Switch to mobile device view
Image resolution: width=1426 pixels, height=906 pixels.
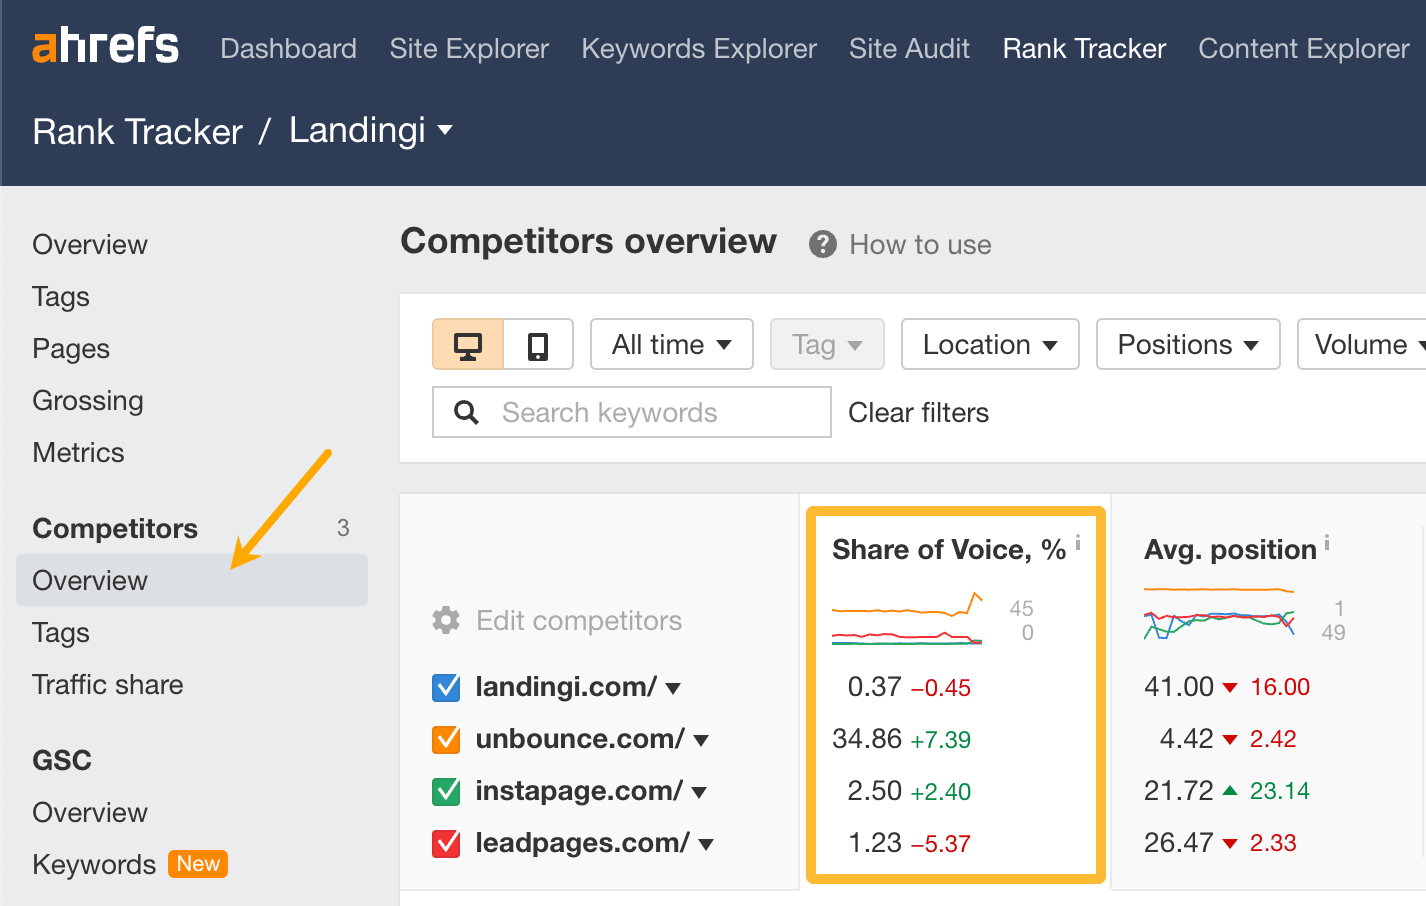[x=537, y=344]
